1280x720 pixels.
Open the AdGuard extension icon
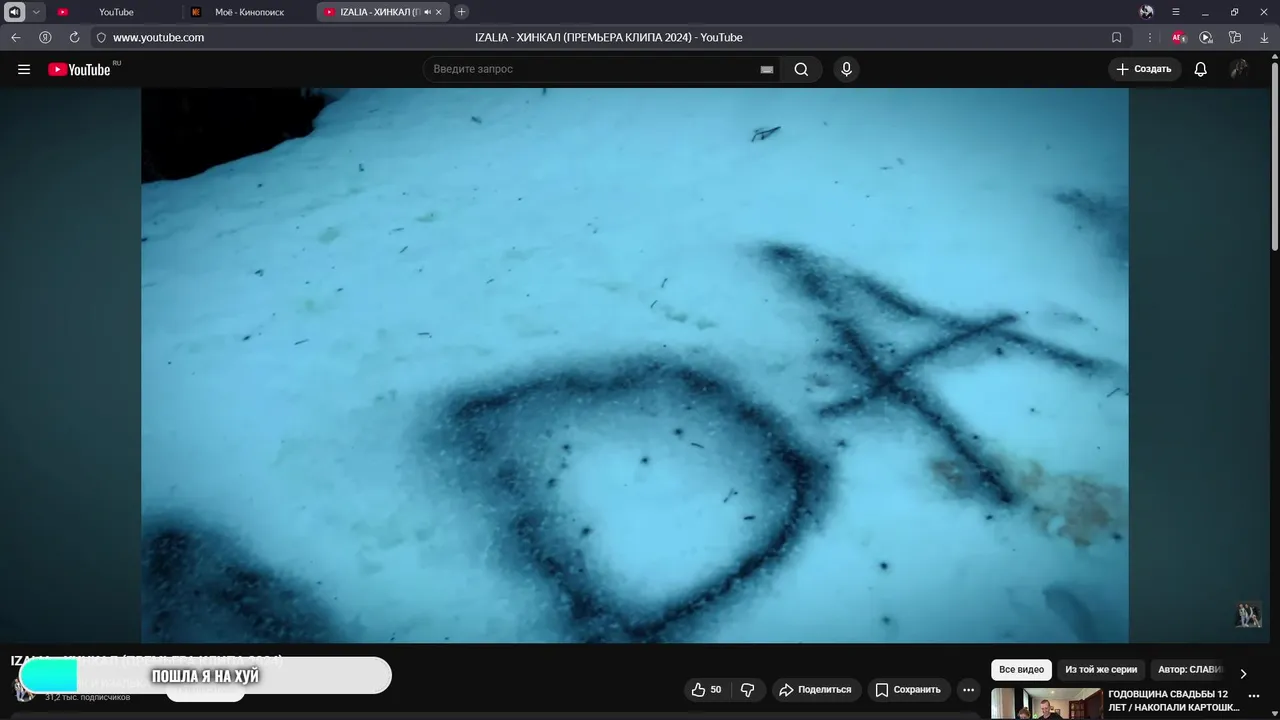point(1179,37)
